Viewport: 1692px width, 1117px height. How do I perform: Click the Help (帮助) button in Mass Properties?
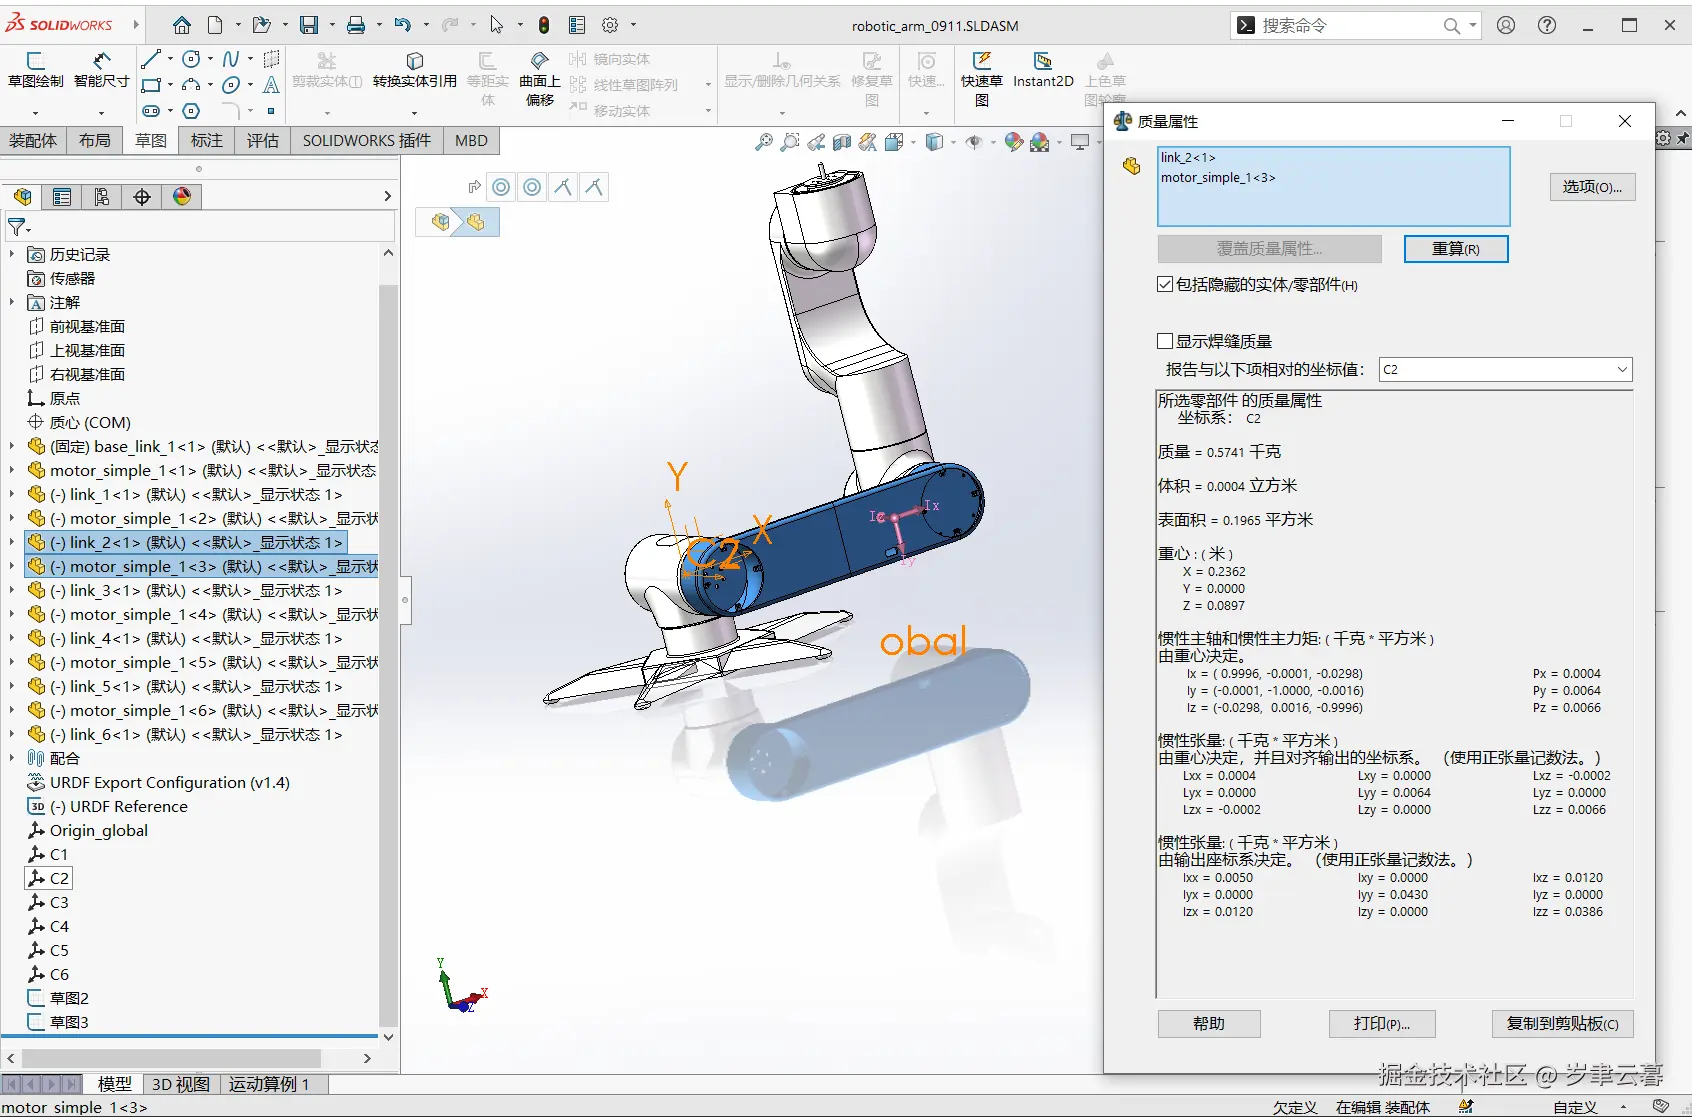[x=1209, y=1024]
